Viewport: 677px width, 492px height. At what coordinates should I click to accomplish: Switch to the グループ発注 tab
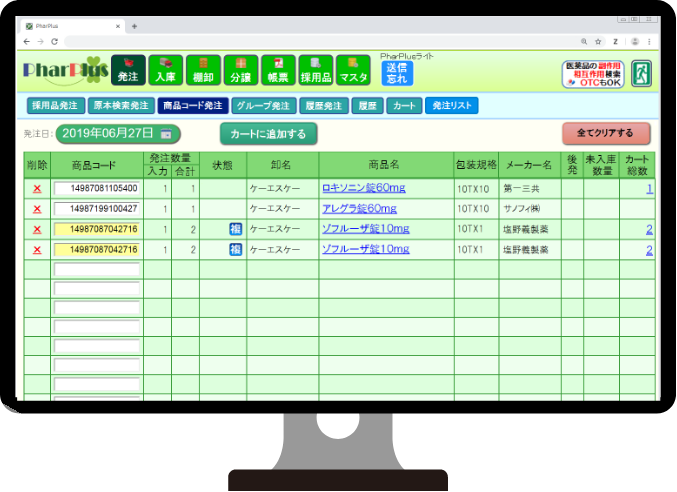[x=261, y=105]
